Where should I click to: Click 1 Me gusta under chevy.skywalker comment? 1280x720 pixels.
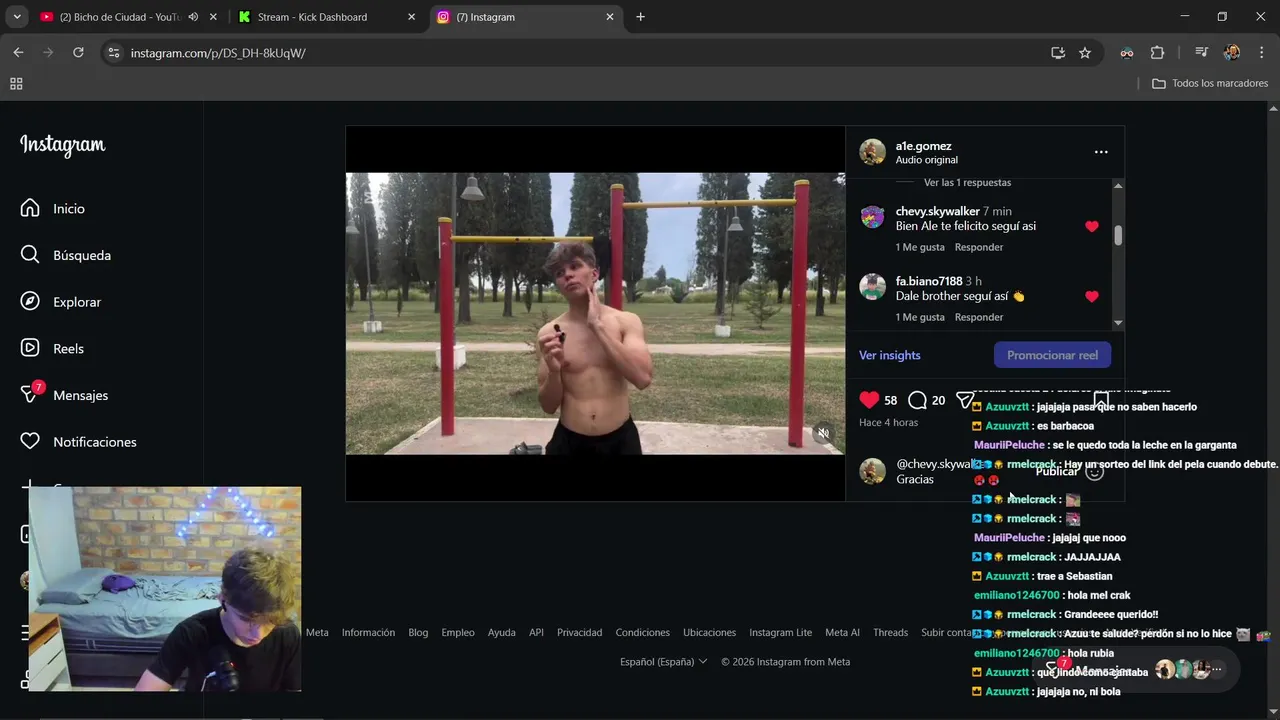(x=920, y=247)
